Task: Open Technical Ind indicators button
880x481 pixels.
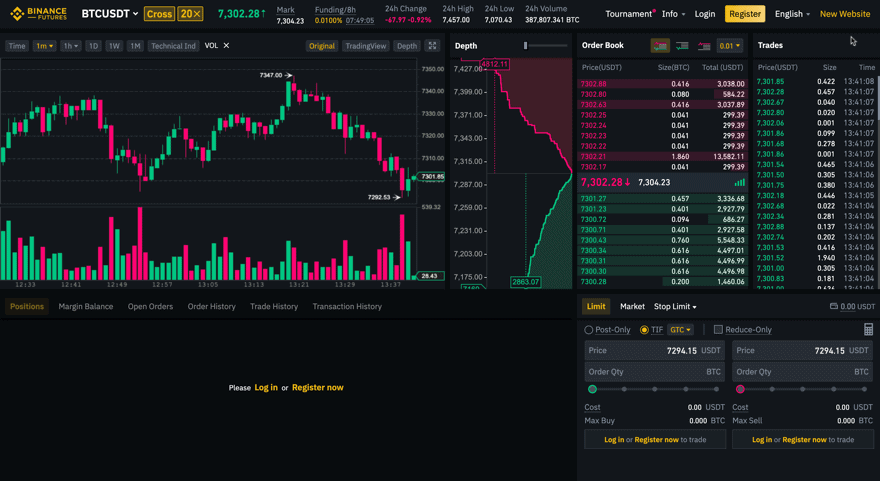Action: point(173,46)
